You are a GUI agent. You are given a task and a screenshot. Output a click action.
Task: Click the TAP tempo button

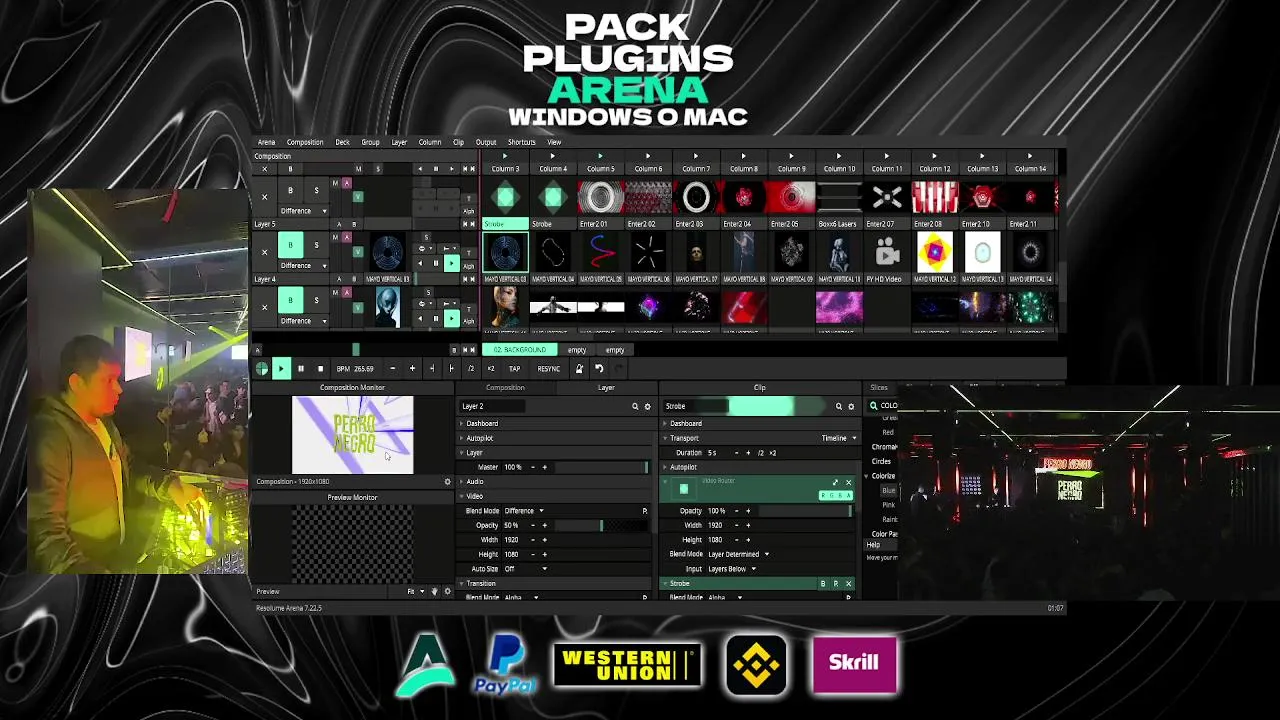coord(514,369)
